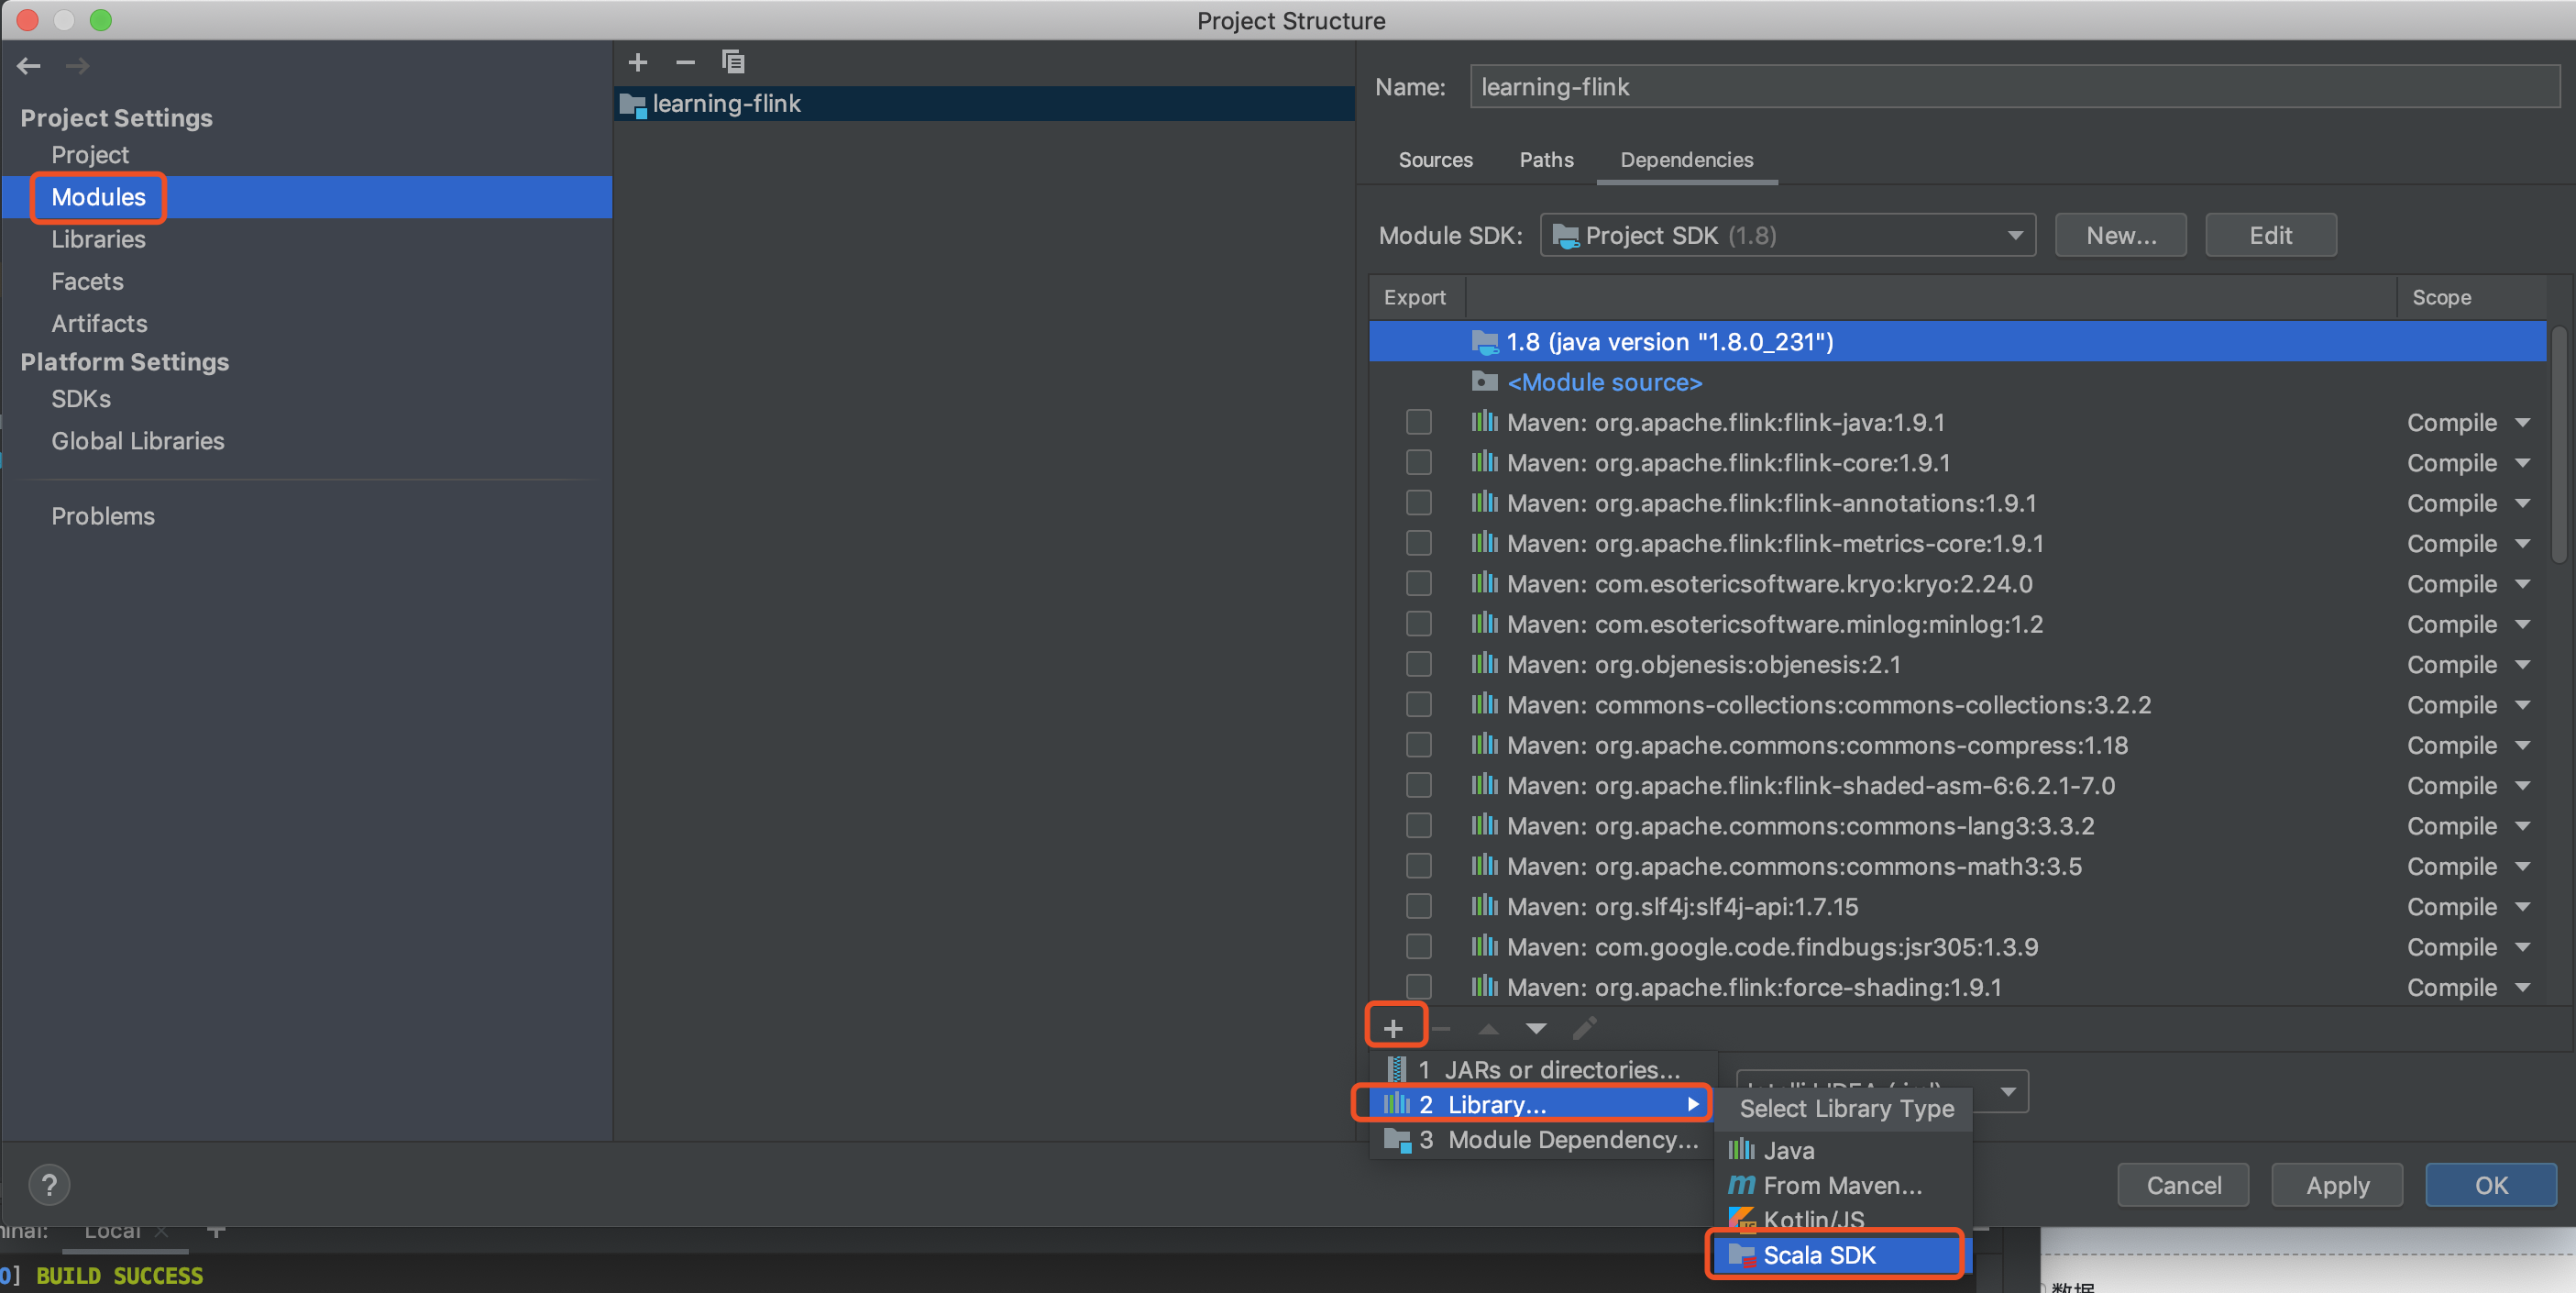
Task: Click the copy module icon
Action: 733,63
